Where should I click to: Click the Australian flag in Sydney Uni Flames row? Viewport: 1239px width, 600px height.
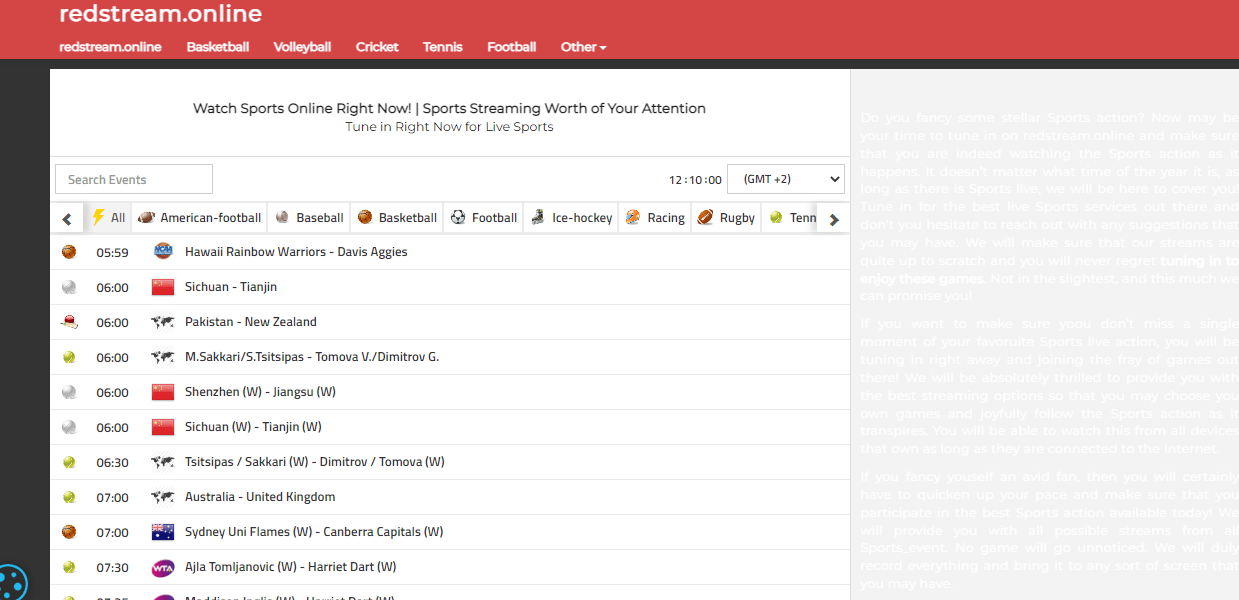[163, 532]
